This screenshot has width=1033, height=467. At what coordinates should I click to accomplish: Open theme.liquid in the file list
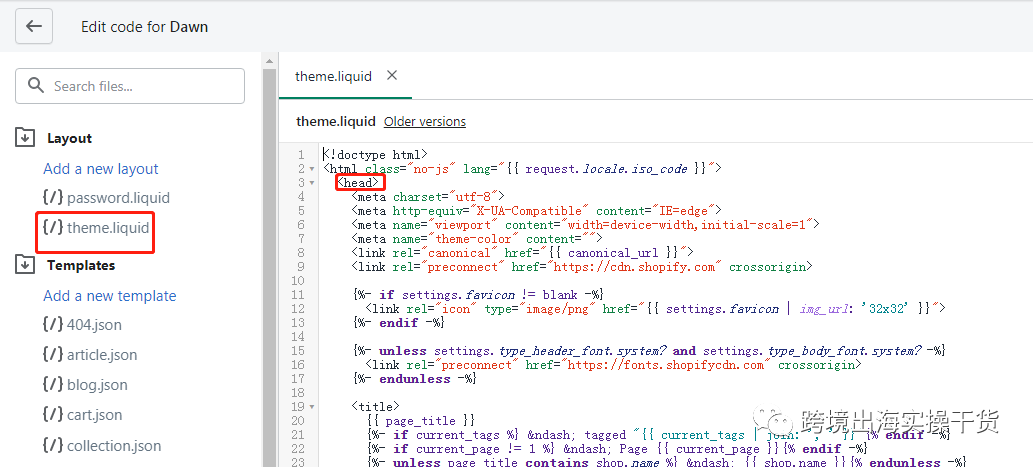coord(108,228)
